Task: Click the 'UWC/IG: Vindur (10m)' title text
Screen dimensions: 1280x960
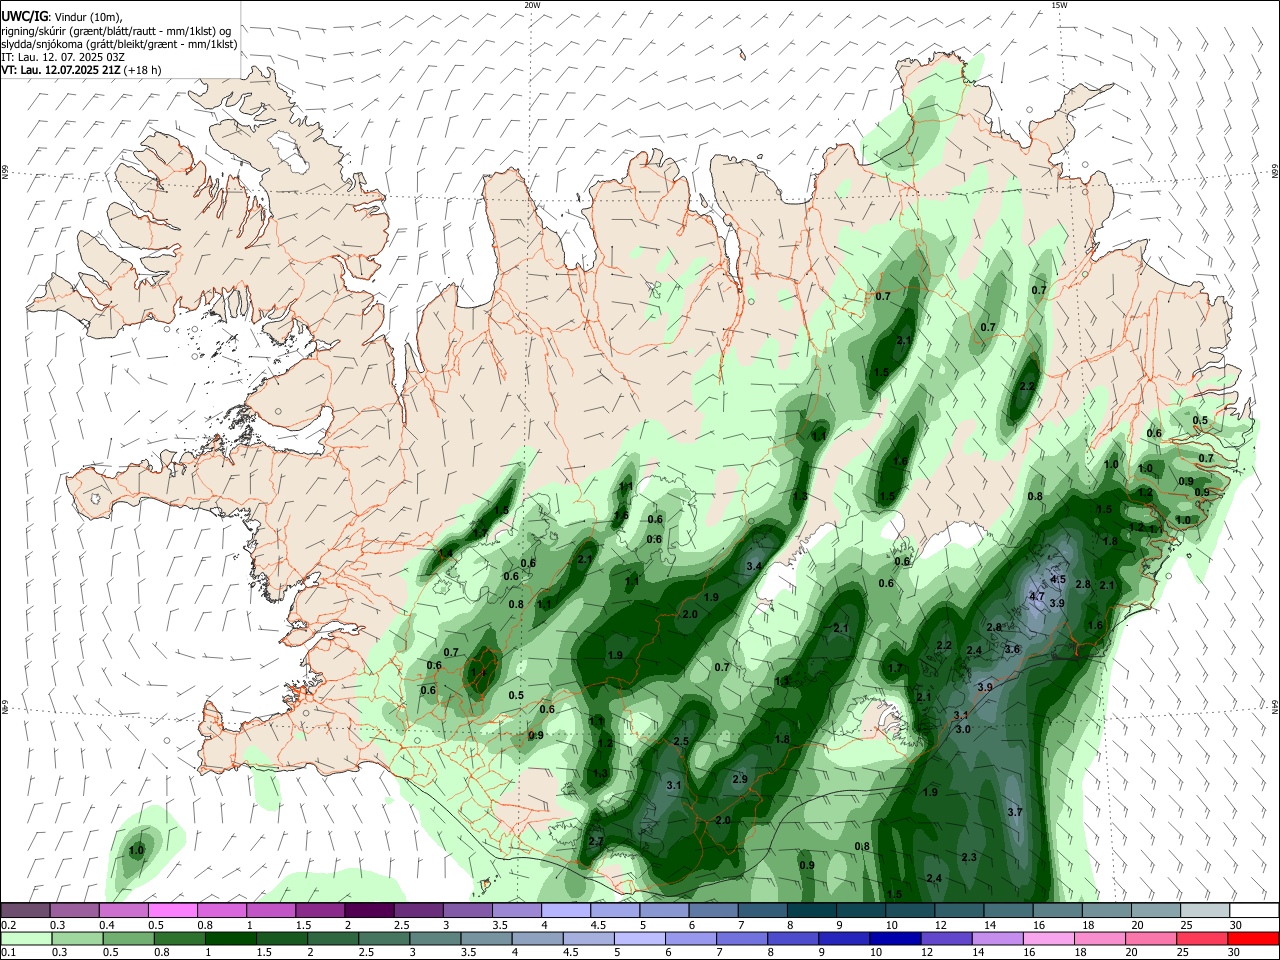Action: (62, 16)
